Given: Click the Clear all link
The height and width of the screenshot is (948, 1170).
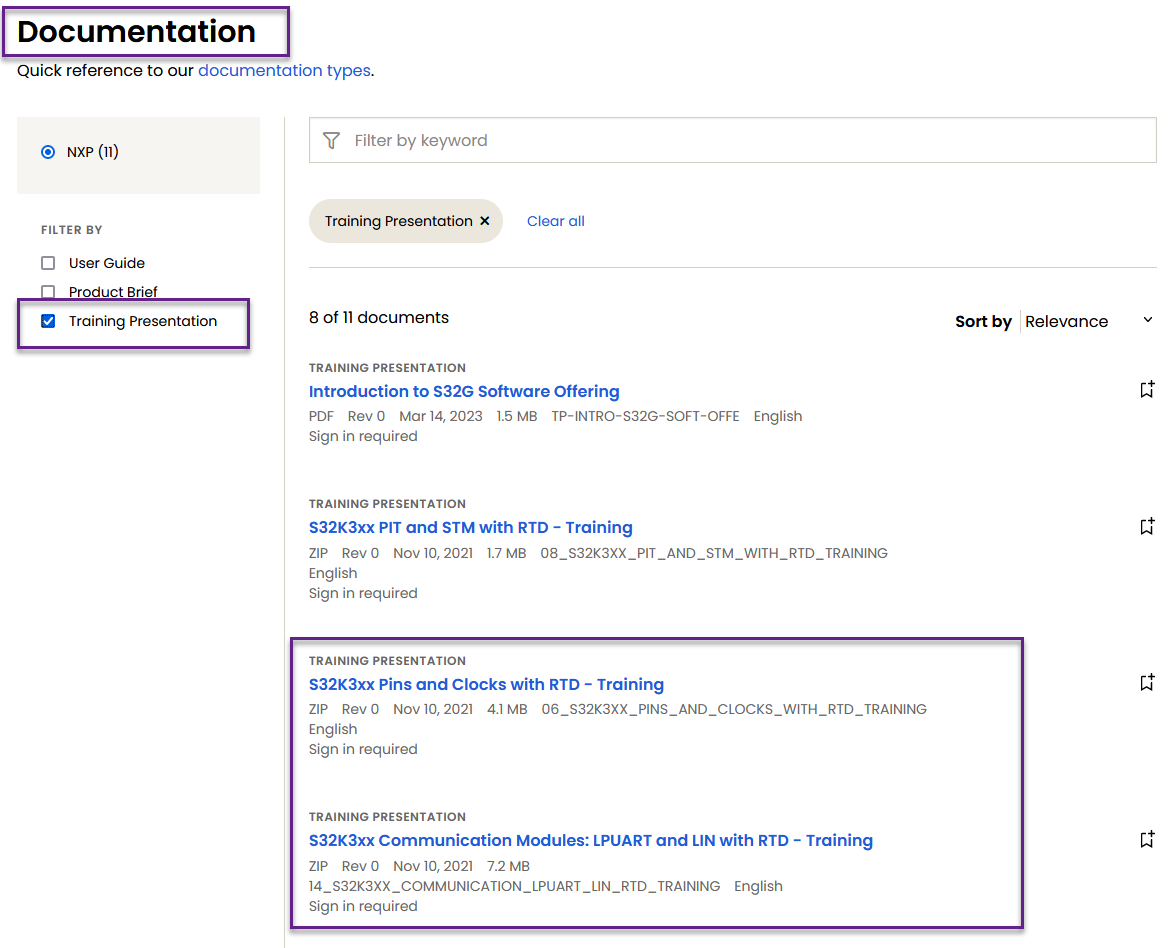Looking at the screenshot, I should [555, 221].
